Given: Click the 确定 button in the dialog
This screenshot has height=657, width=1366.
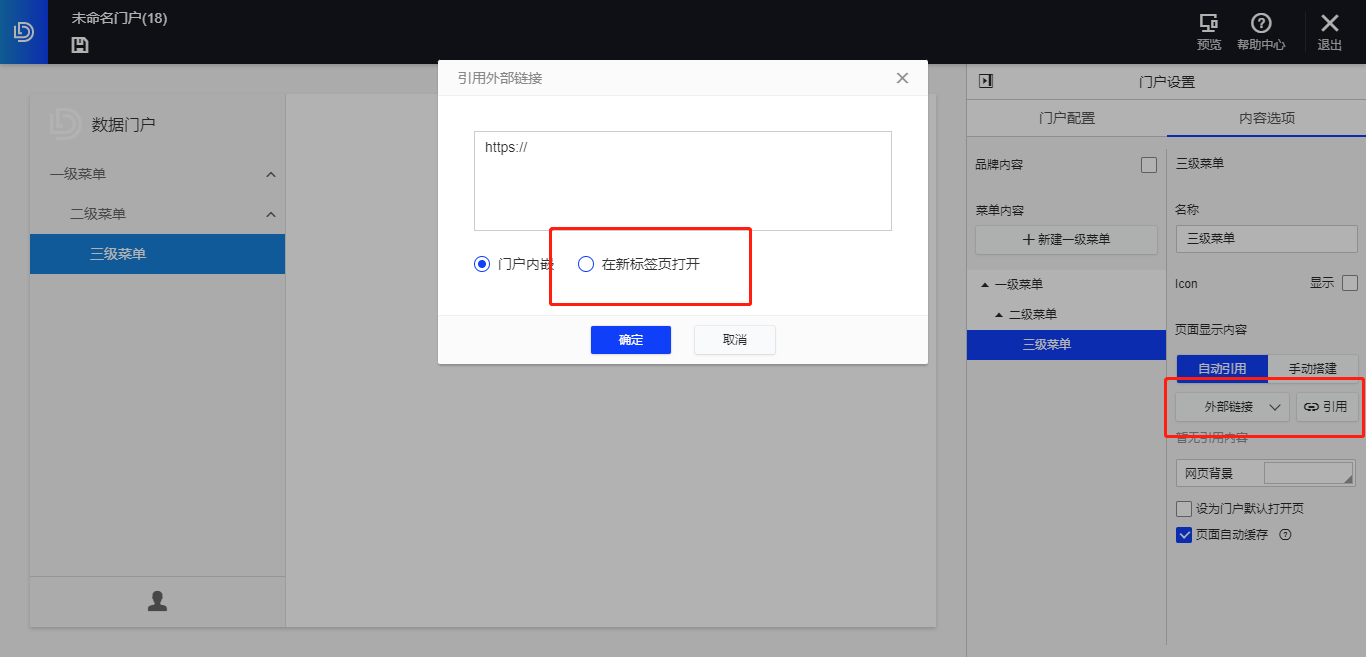Looking at the screenshot, I should tap(630, 340).
